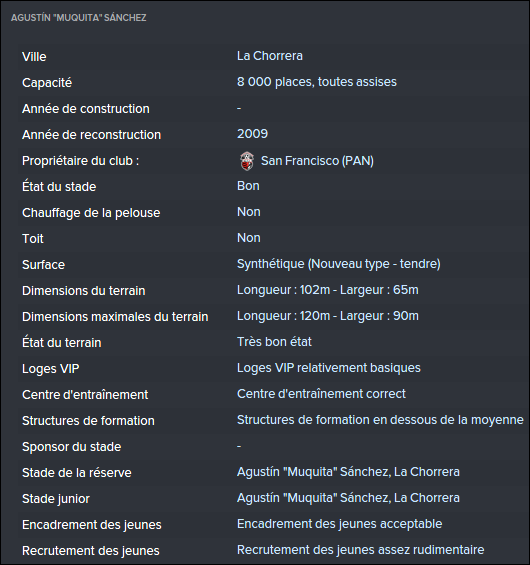Image resolution: width=530 pixels, height=565 pixels.
Task: Select the Année de reconstruction 2009 value
Action: click(x=252, y=134)
